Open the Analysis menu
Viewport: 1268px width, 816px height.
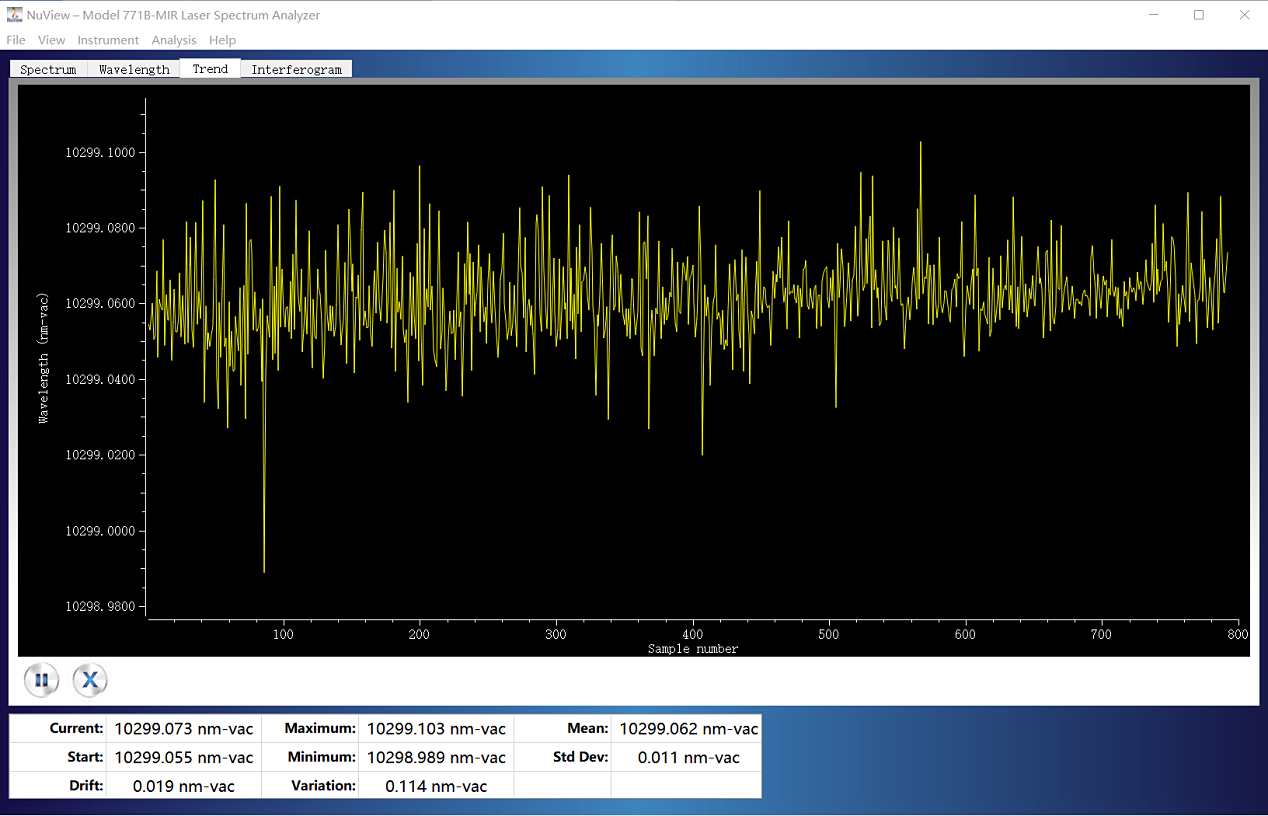(174, 40)
